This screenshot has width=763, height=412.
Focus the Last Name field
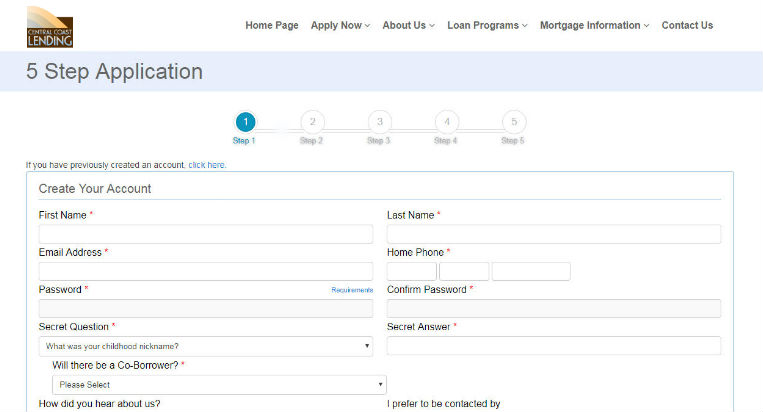click(554, 234)
